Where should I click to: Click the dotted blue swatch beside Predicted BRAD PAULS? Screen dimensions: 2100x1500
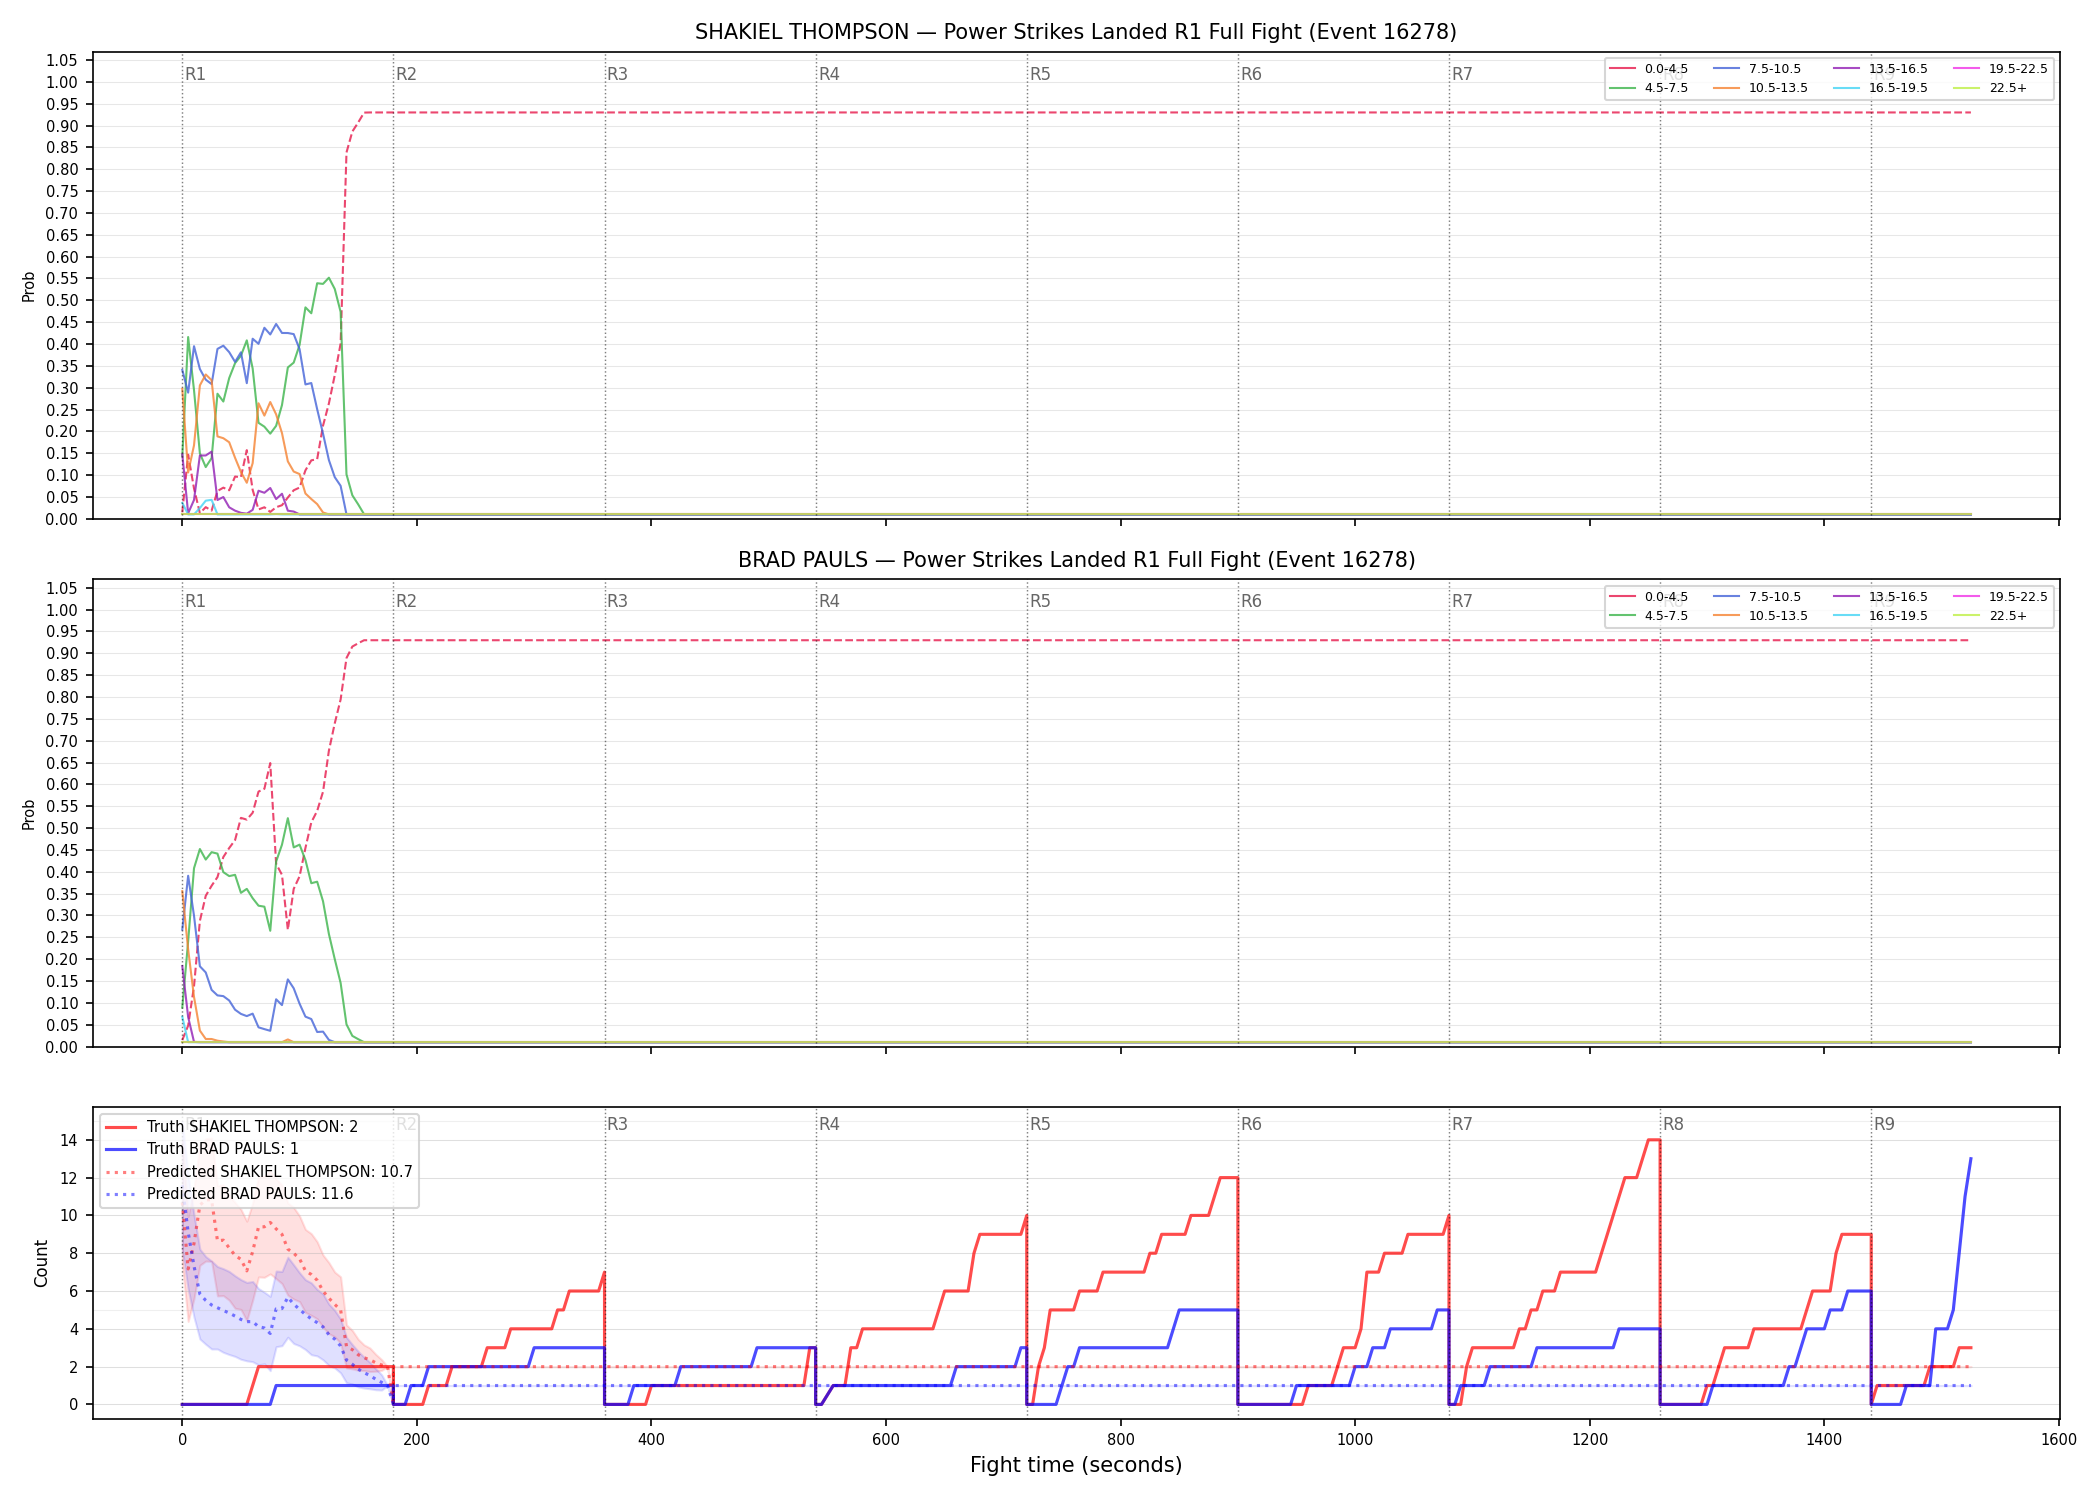pos(122,1194)
